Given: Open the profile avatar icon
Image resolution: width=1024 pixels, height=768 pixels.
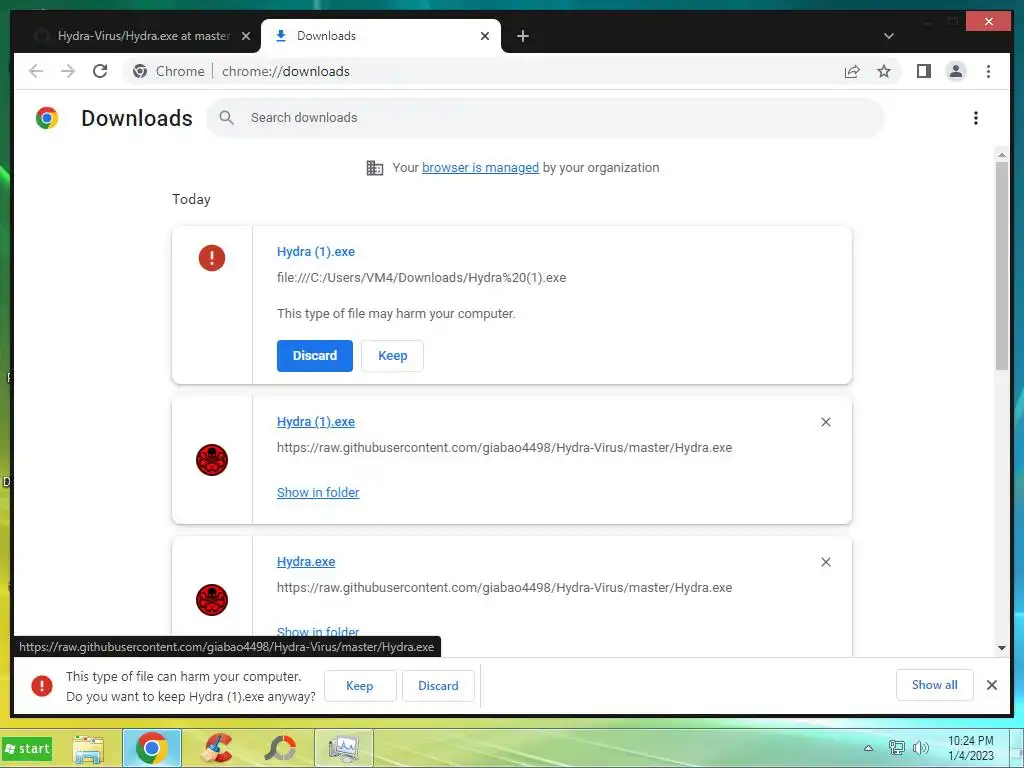Looking at the screenshot, I should click(955, 71).
